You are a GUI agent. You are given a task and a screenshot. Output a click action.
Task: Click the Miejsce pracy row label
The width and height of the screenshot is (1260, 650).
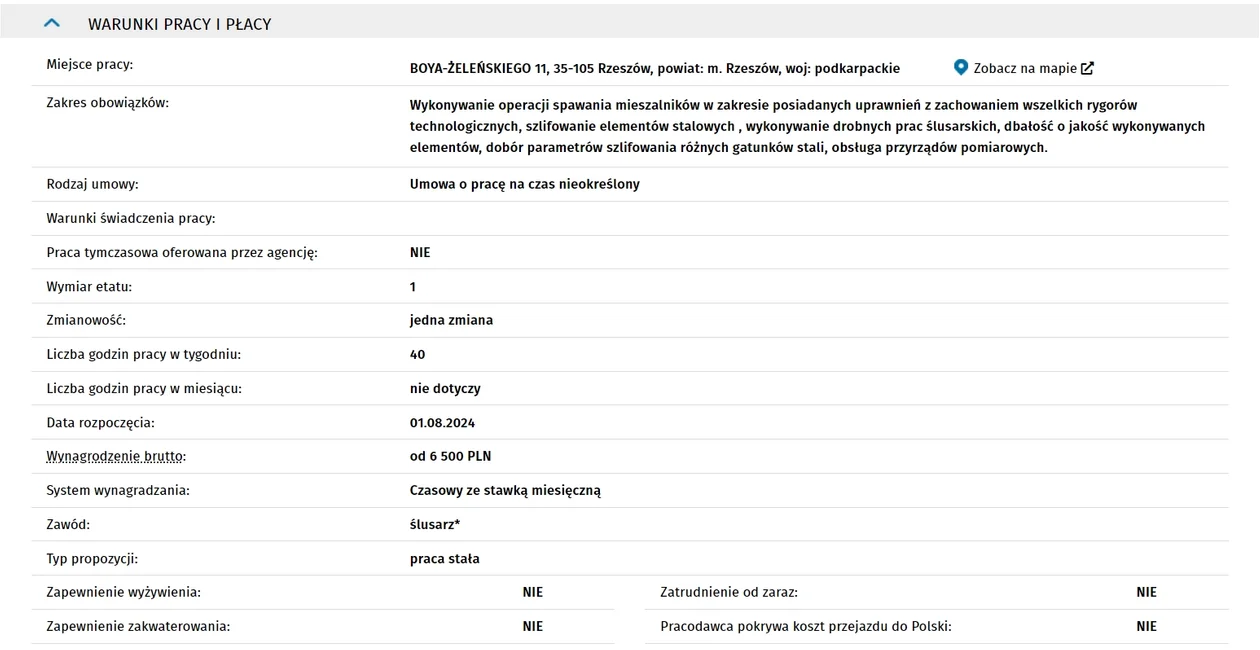90,65
